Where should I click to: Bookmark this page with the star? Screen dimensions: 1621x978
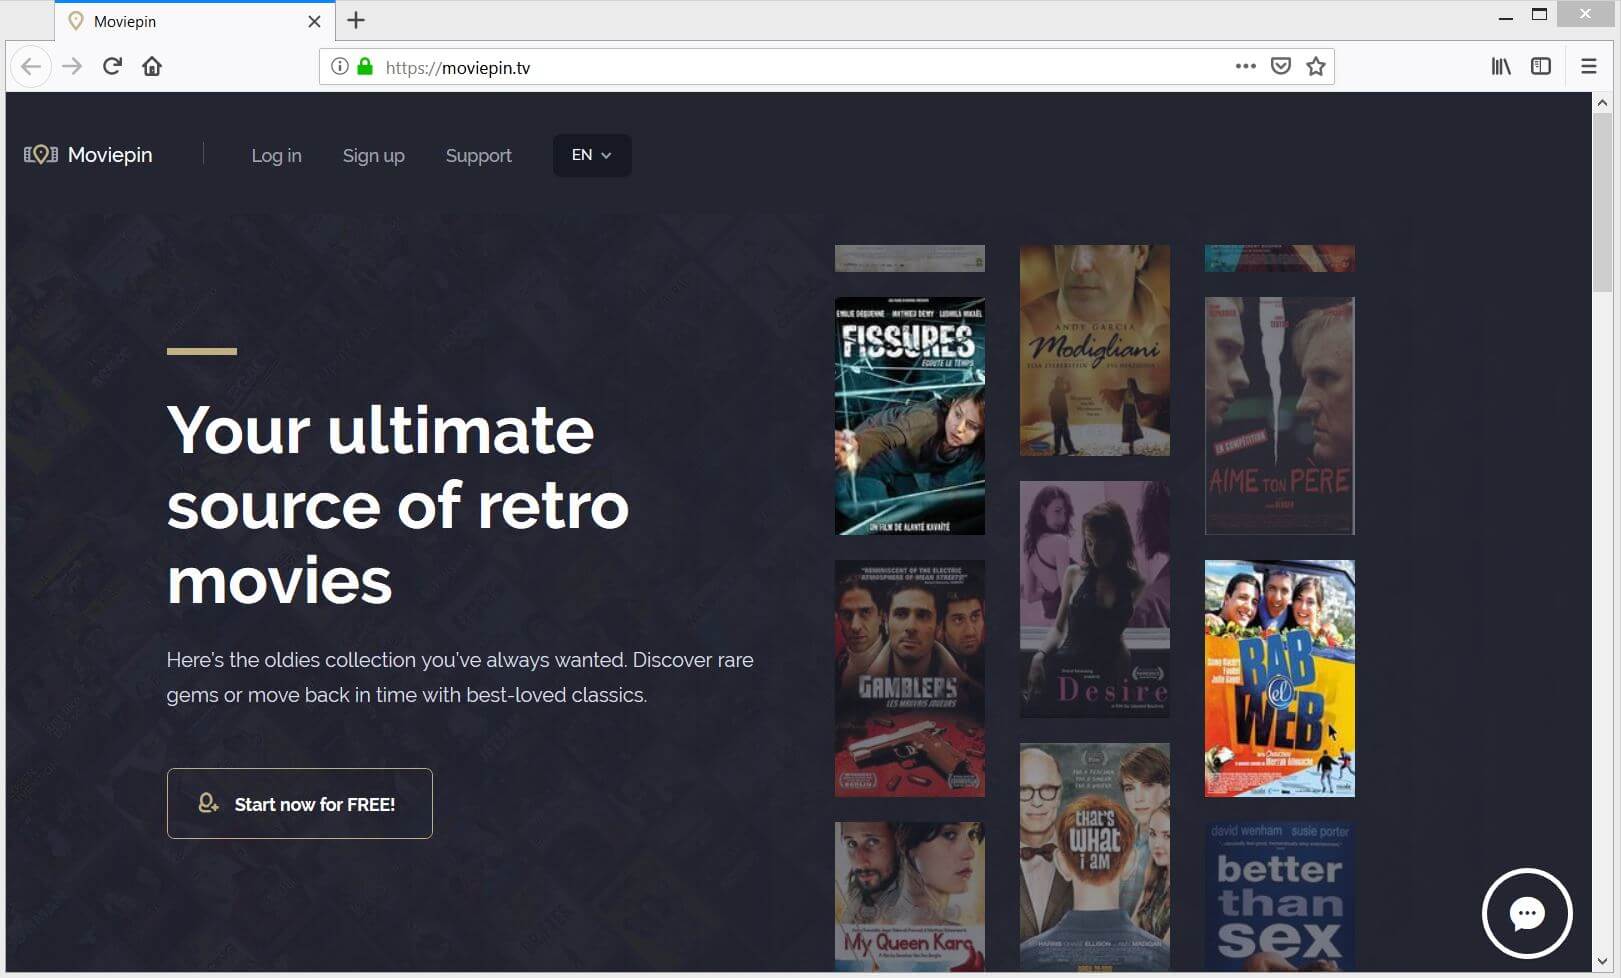tap(1316, 67)
